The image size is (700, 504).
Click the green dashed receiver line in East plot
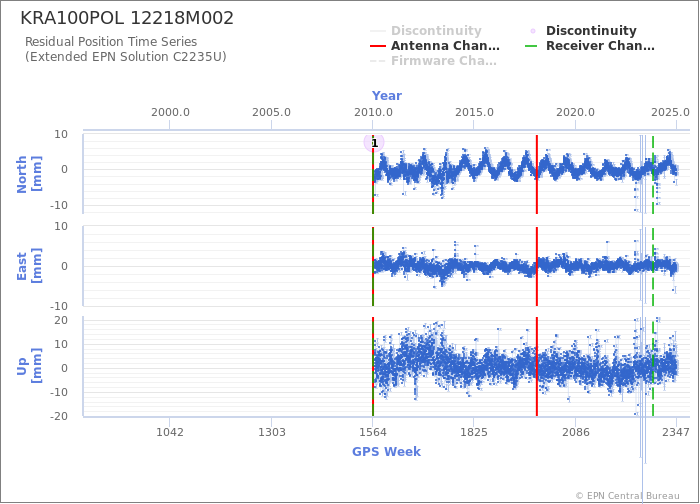[x=653, y=266]
